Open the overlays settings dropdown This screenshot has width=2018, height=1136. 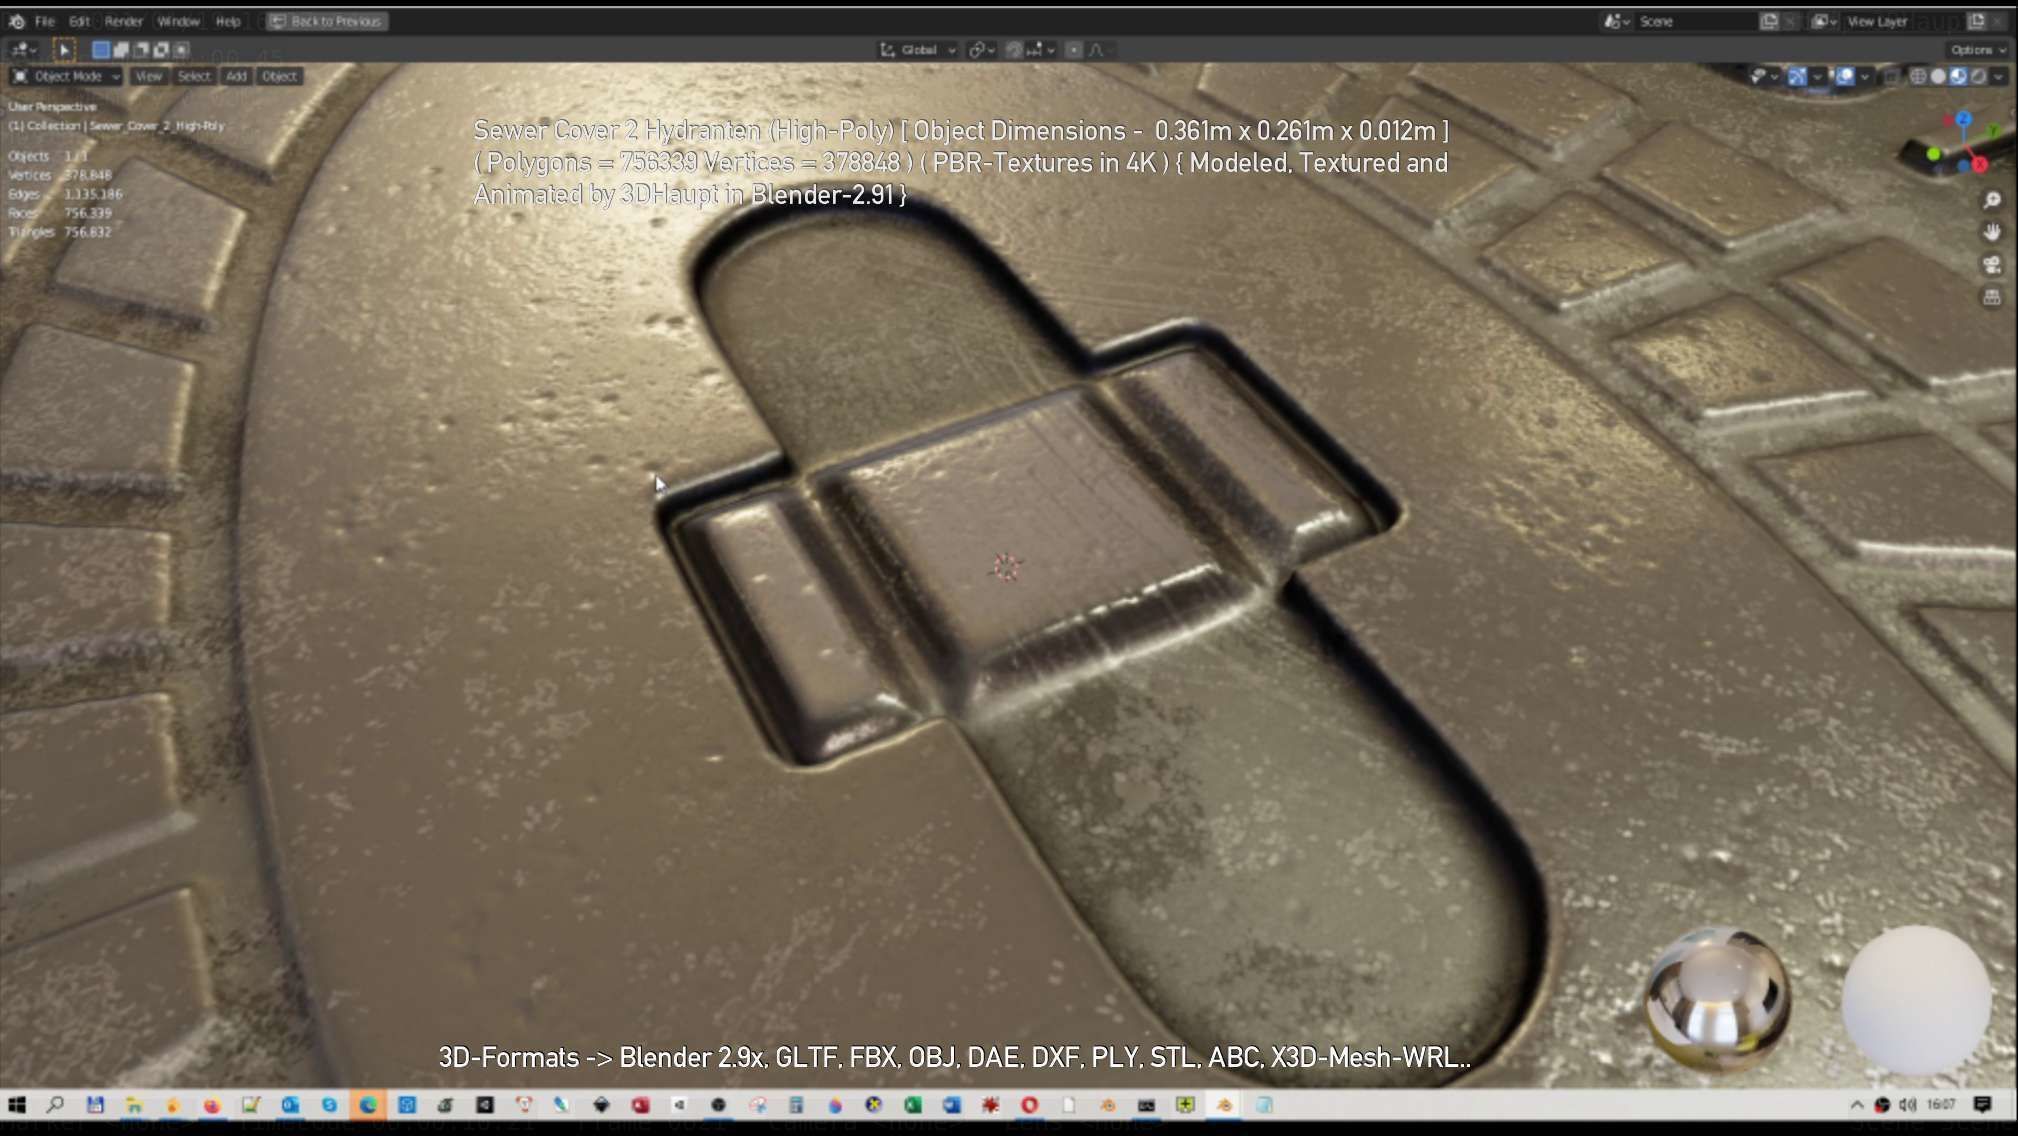(1865, 76)
